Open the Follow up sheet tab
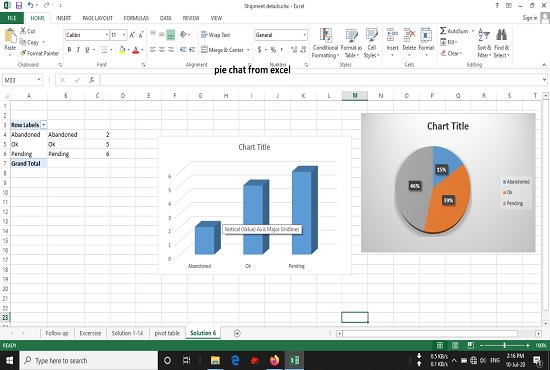This screenshot has height=370, width=550. tap(57, 333)
